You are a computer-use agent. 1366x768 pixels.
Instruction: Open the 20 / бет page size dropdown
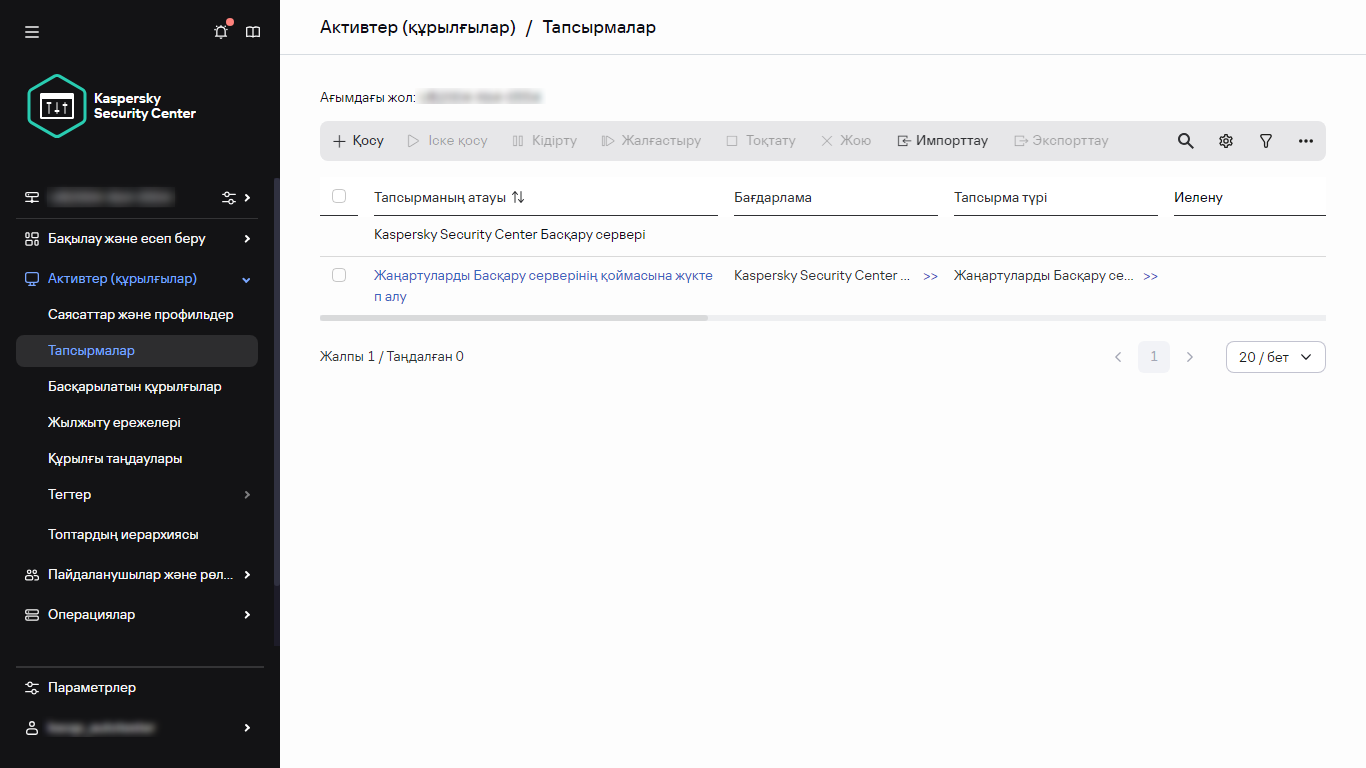pyautogui.click(x=1276, y=357)
